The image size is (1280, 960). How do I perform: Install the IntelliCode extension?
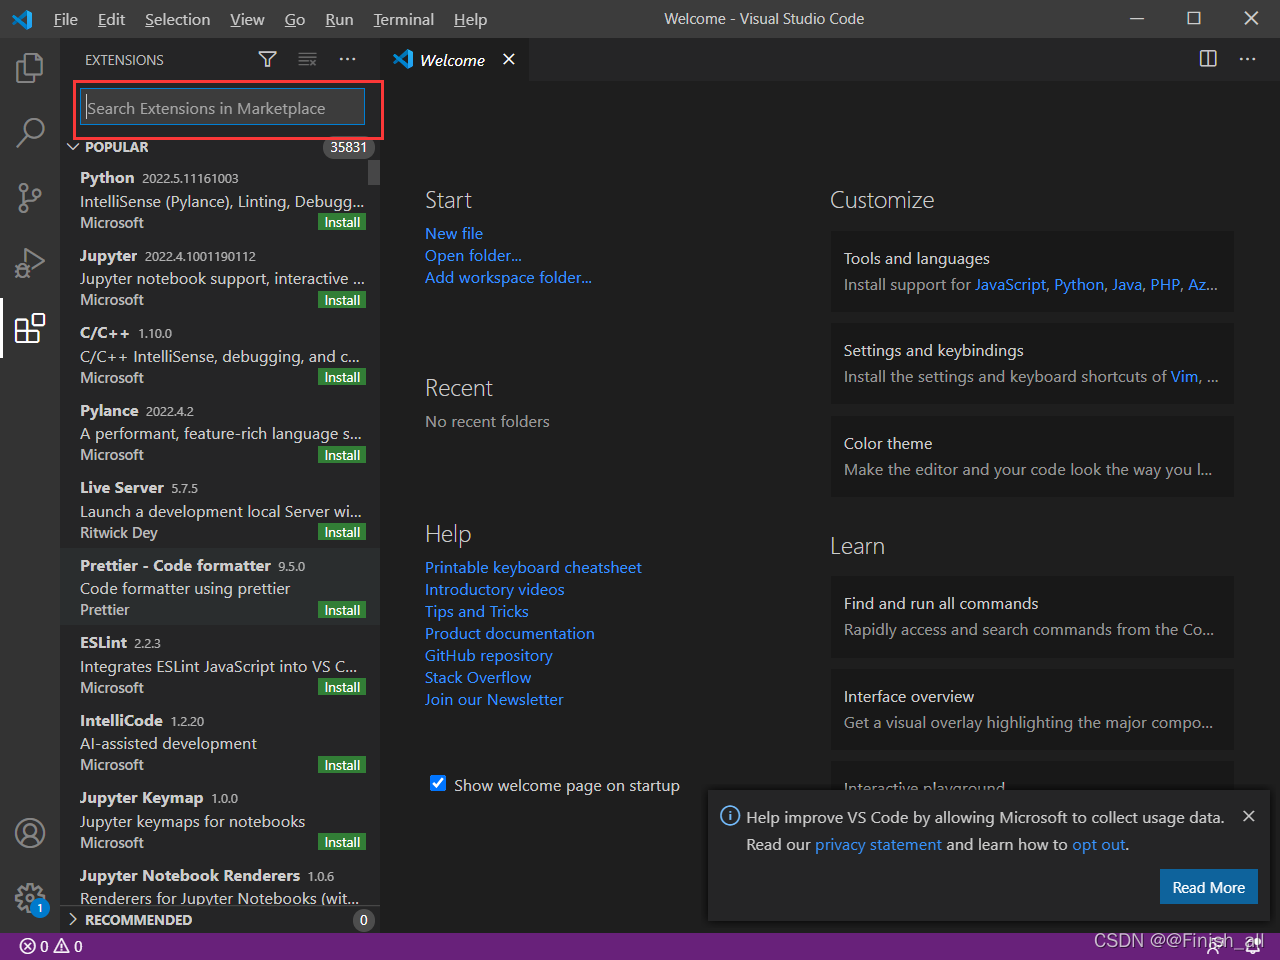(342, 765)
